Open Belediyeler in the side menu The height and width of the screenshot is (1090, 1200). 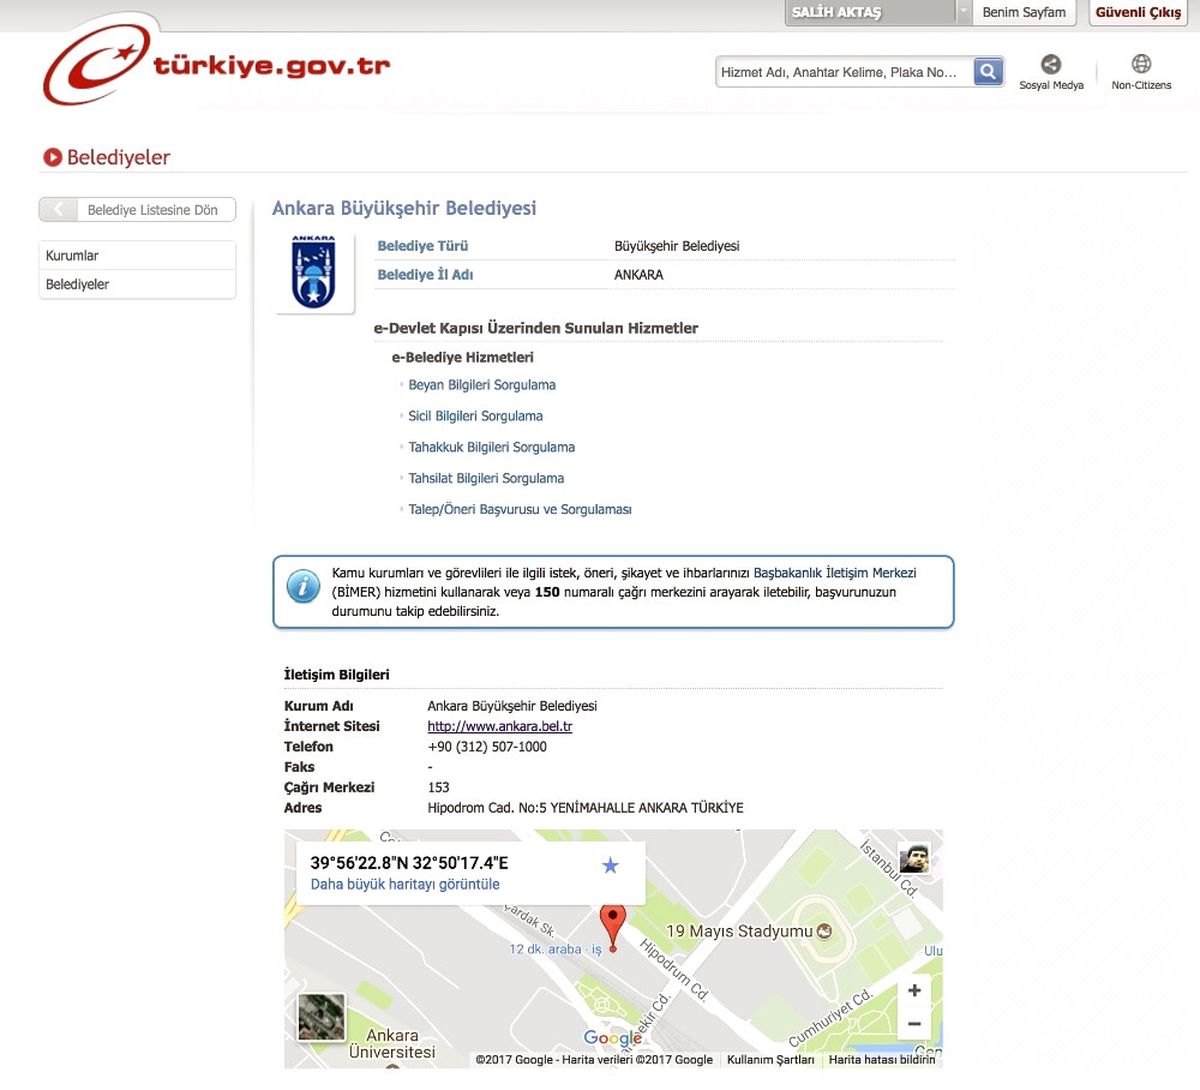tap(137, 284)
